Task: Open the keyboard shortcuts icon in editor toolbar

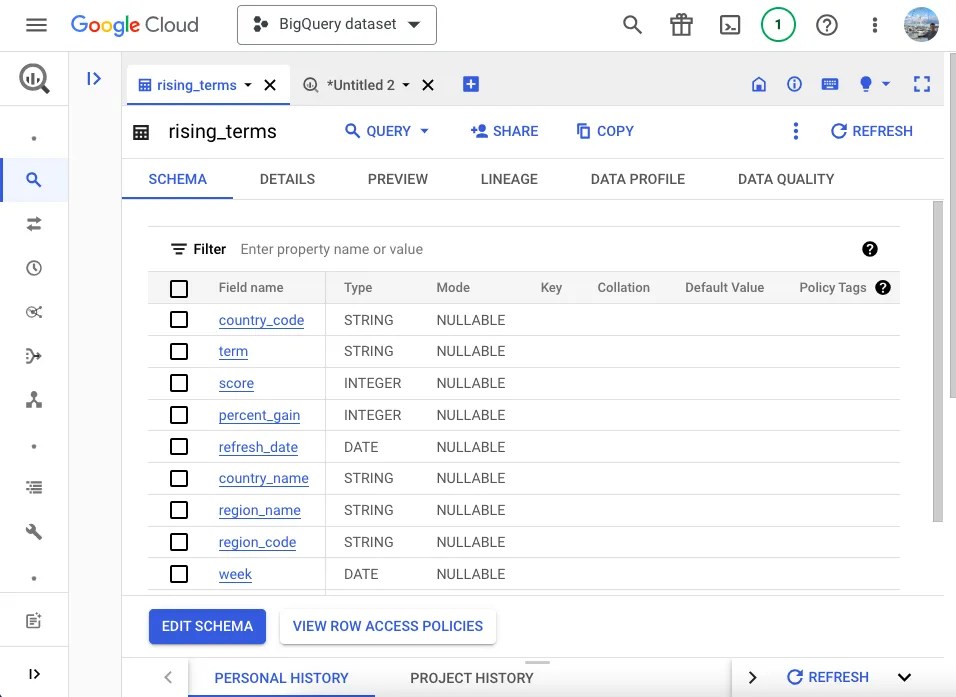Action: pyautogui.click(x=830, y=84)
